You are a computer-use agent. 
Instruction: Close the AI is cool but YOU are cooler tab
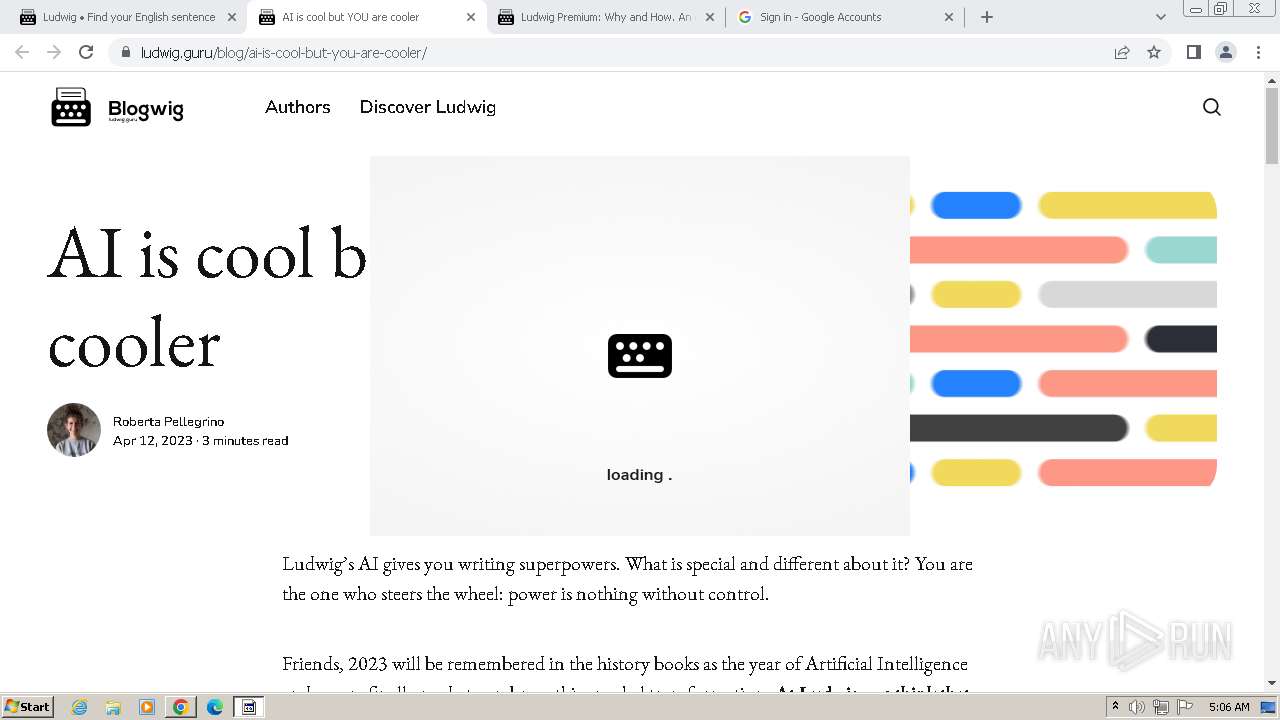pos(471,17)
